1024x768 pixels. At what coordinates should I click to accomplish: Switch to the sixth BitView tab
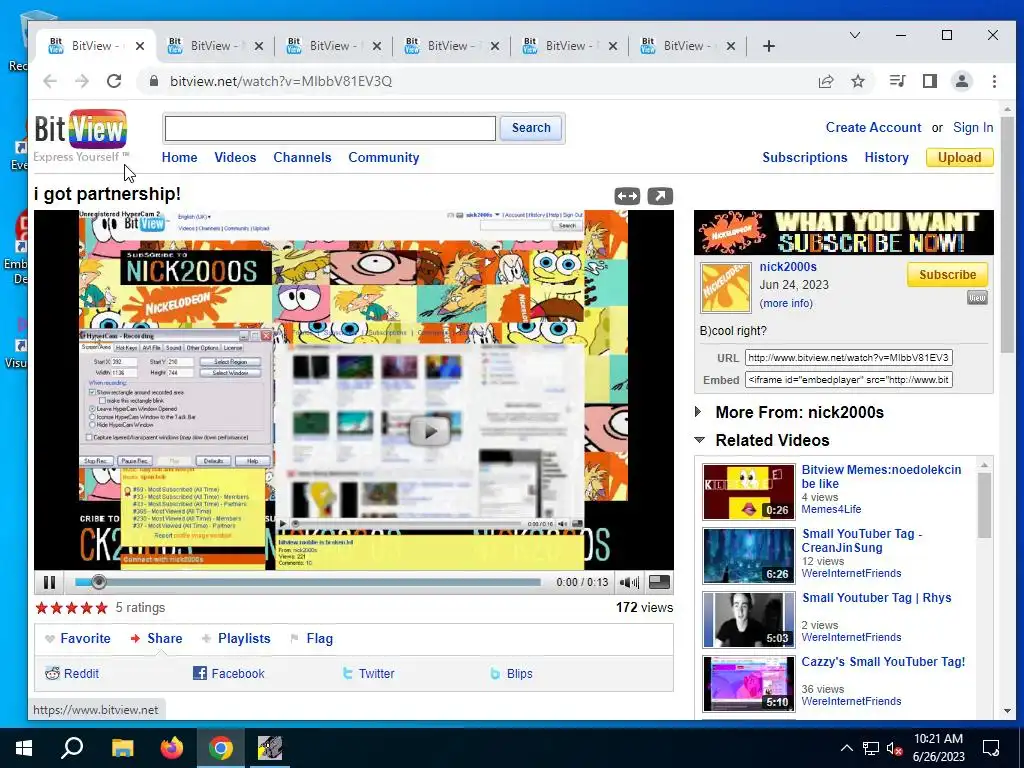tap(686, 46)
